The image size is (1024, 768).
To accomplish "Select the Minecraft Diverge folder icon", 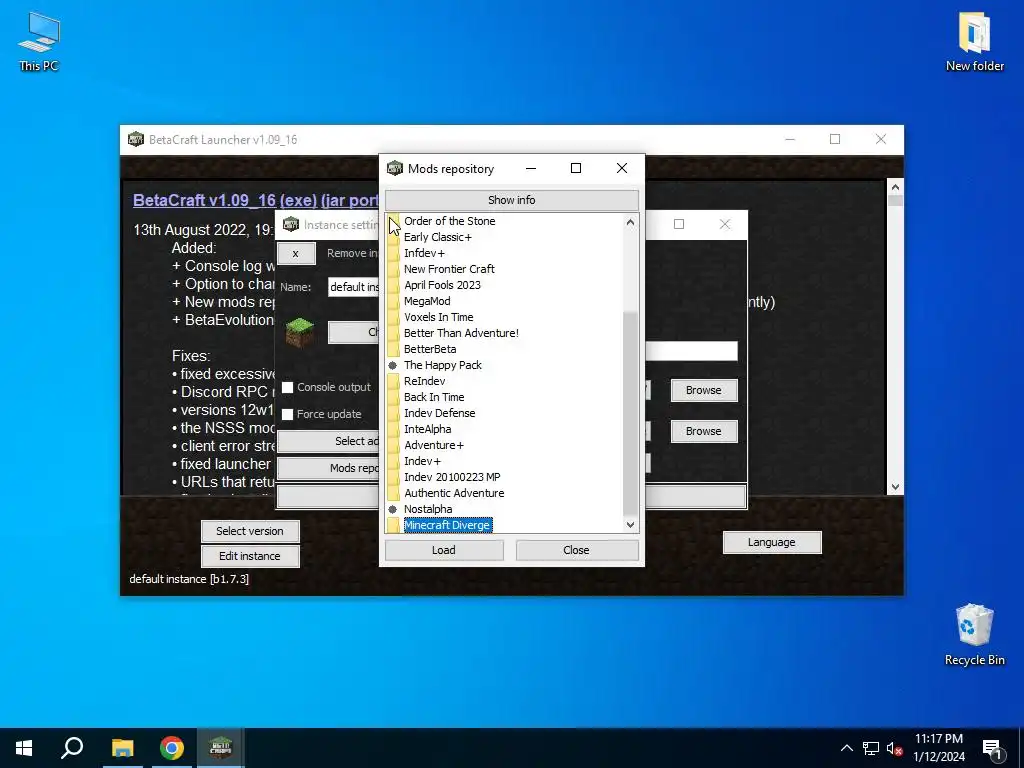I will point(393,525).
